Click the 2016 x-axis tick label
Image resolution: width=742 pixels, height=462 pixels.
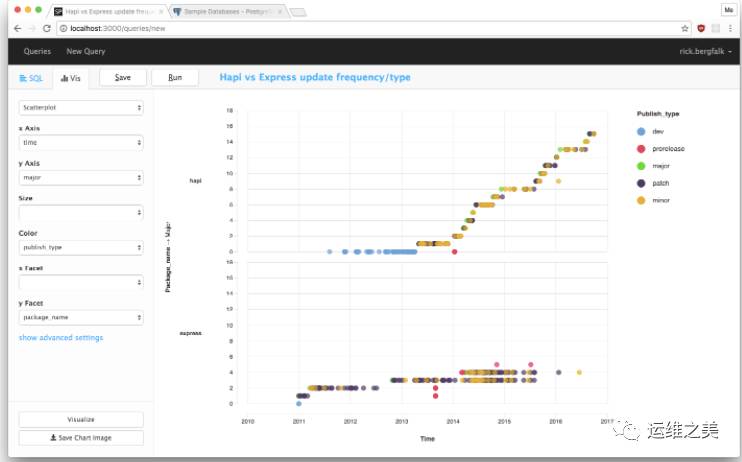click(556, 421)
